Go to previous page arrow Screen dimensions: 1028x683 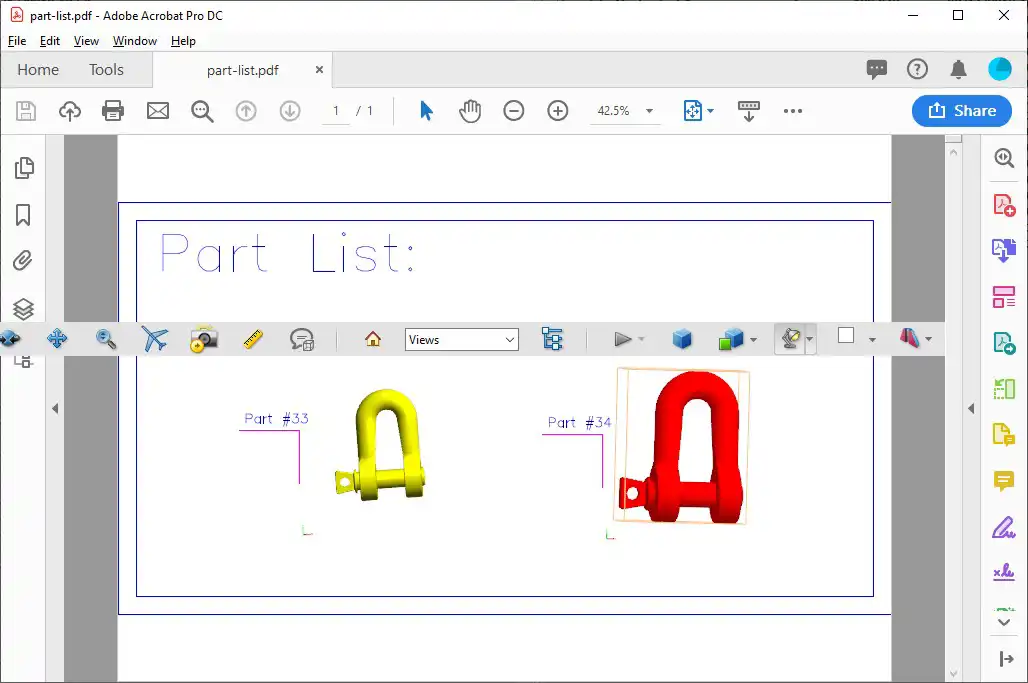(x=246, y=111)
